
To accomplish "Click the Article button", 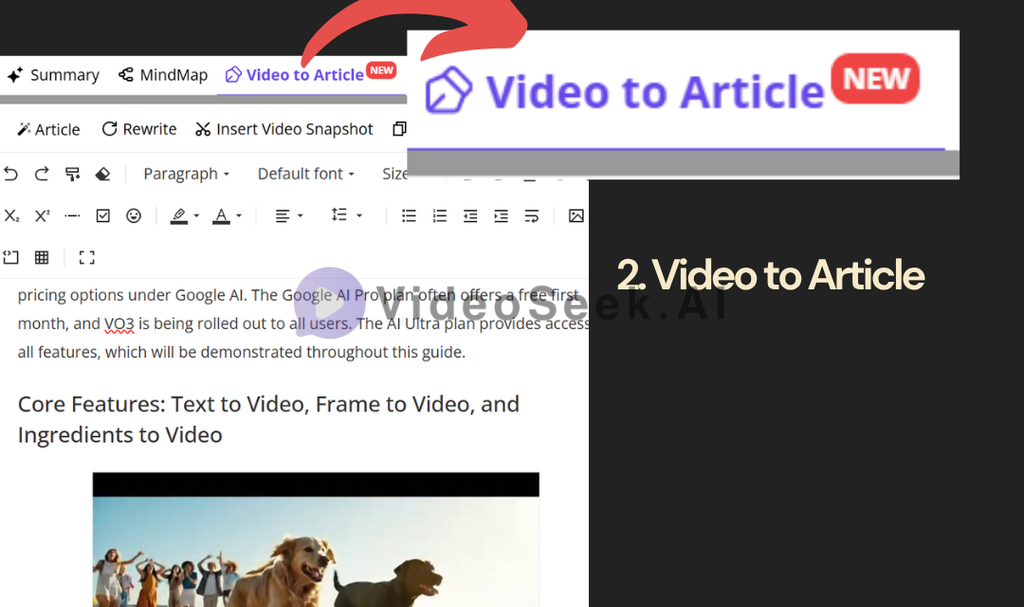I will point(48,129).
